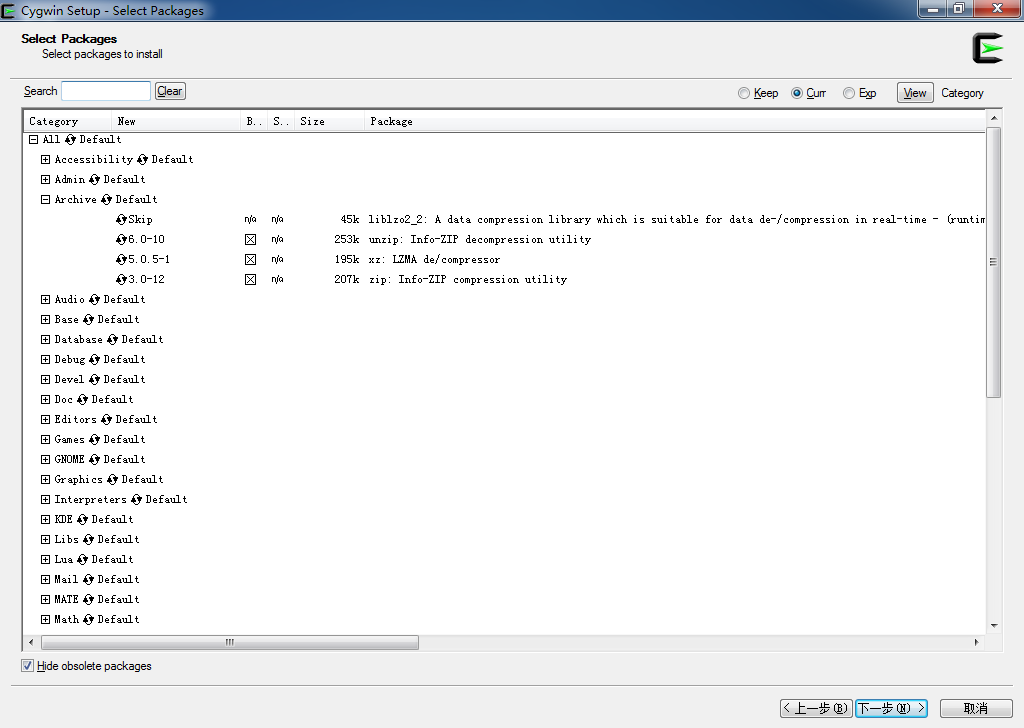Image resolution: width=1024 pixels, height=728 pixels.
Task: Click the cycle icon for Graphics category
Action: click(x=112, y=480)
